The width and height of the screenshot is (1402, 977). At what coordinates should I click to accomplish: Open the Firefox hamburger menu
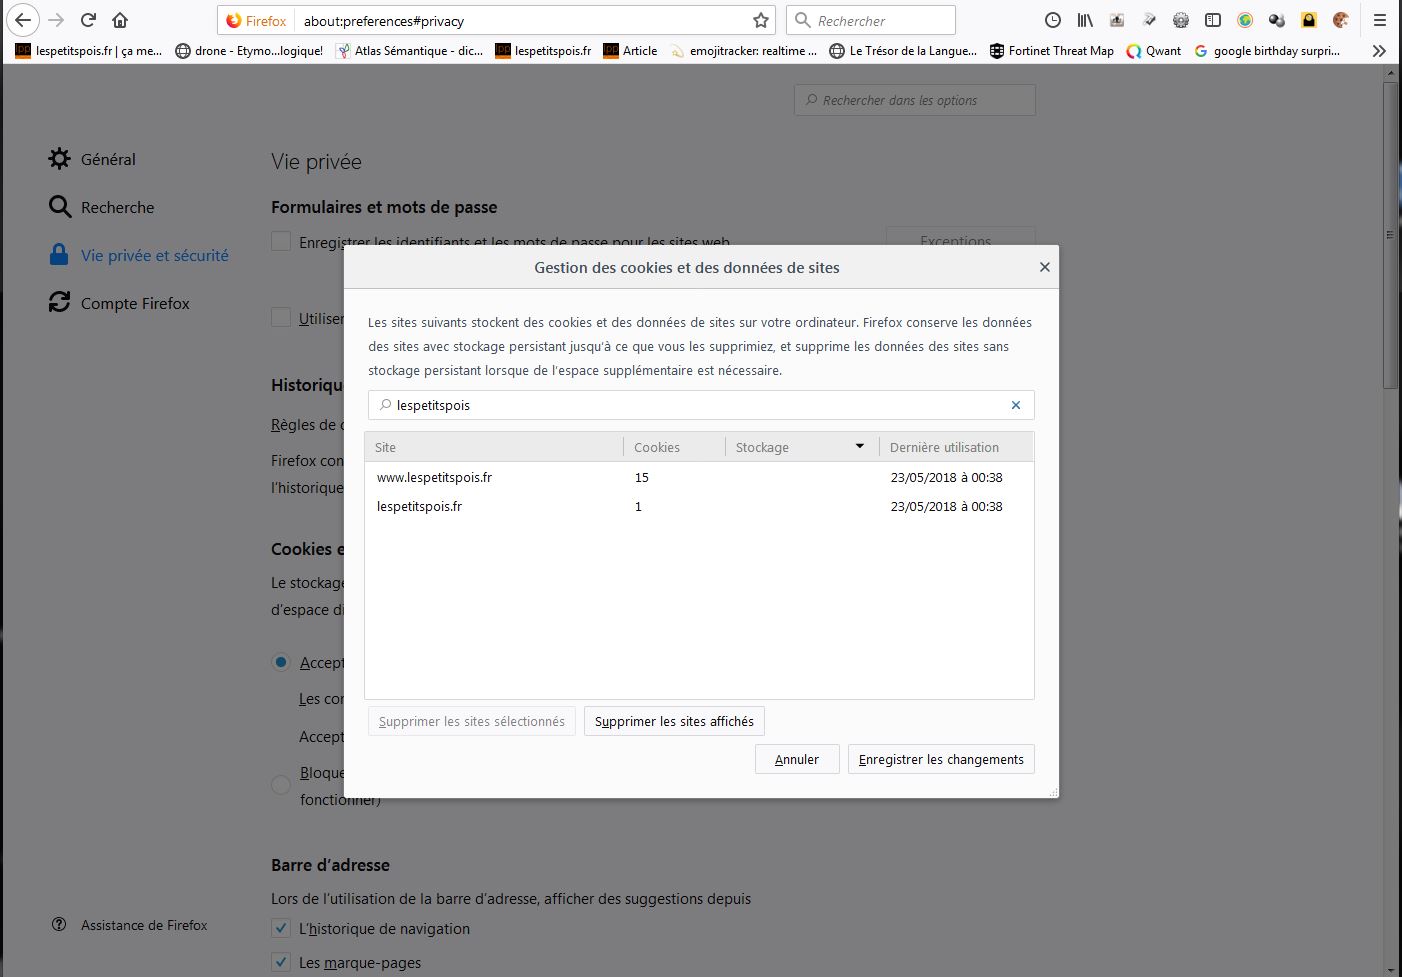pyautogui.click(x=1380, y=20)
